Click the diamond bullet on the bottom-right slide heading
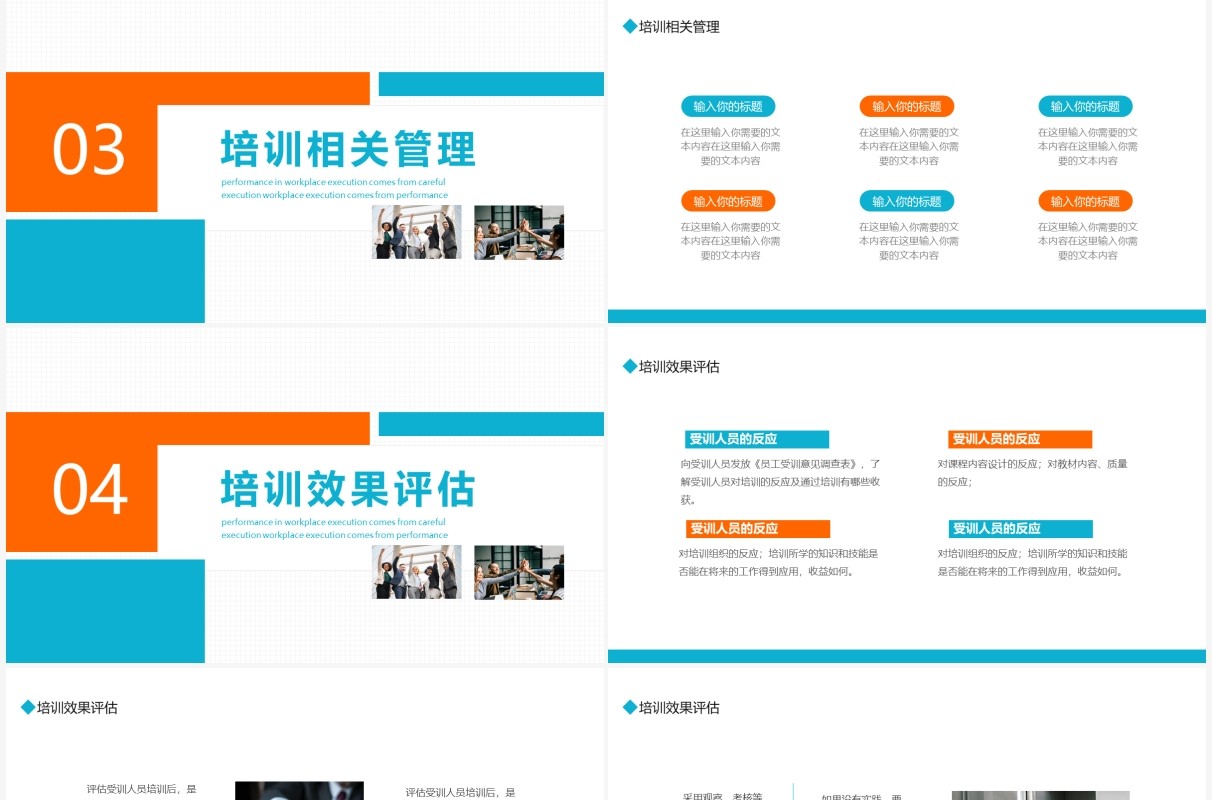This screenshot has width=1212, height=800. (x=630, y=707)
